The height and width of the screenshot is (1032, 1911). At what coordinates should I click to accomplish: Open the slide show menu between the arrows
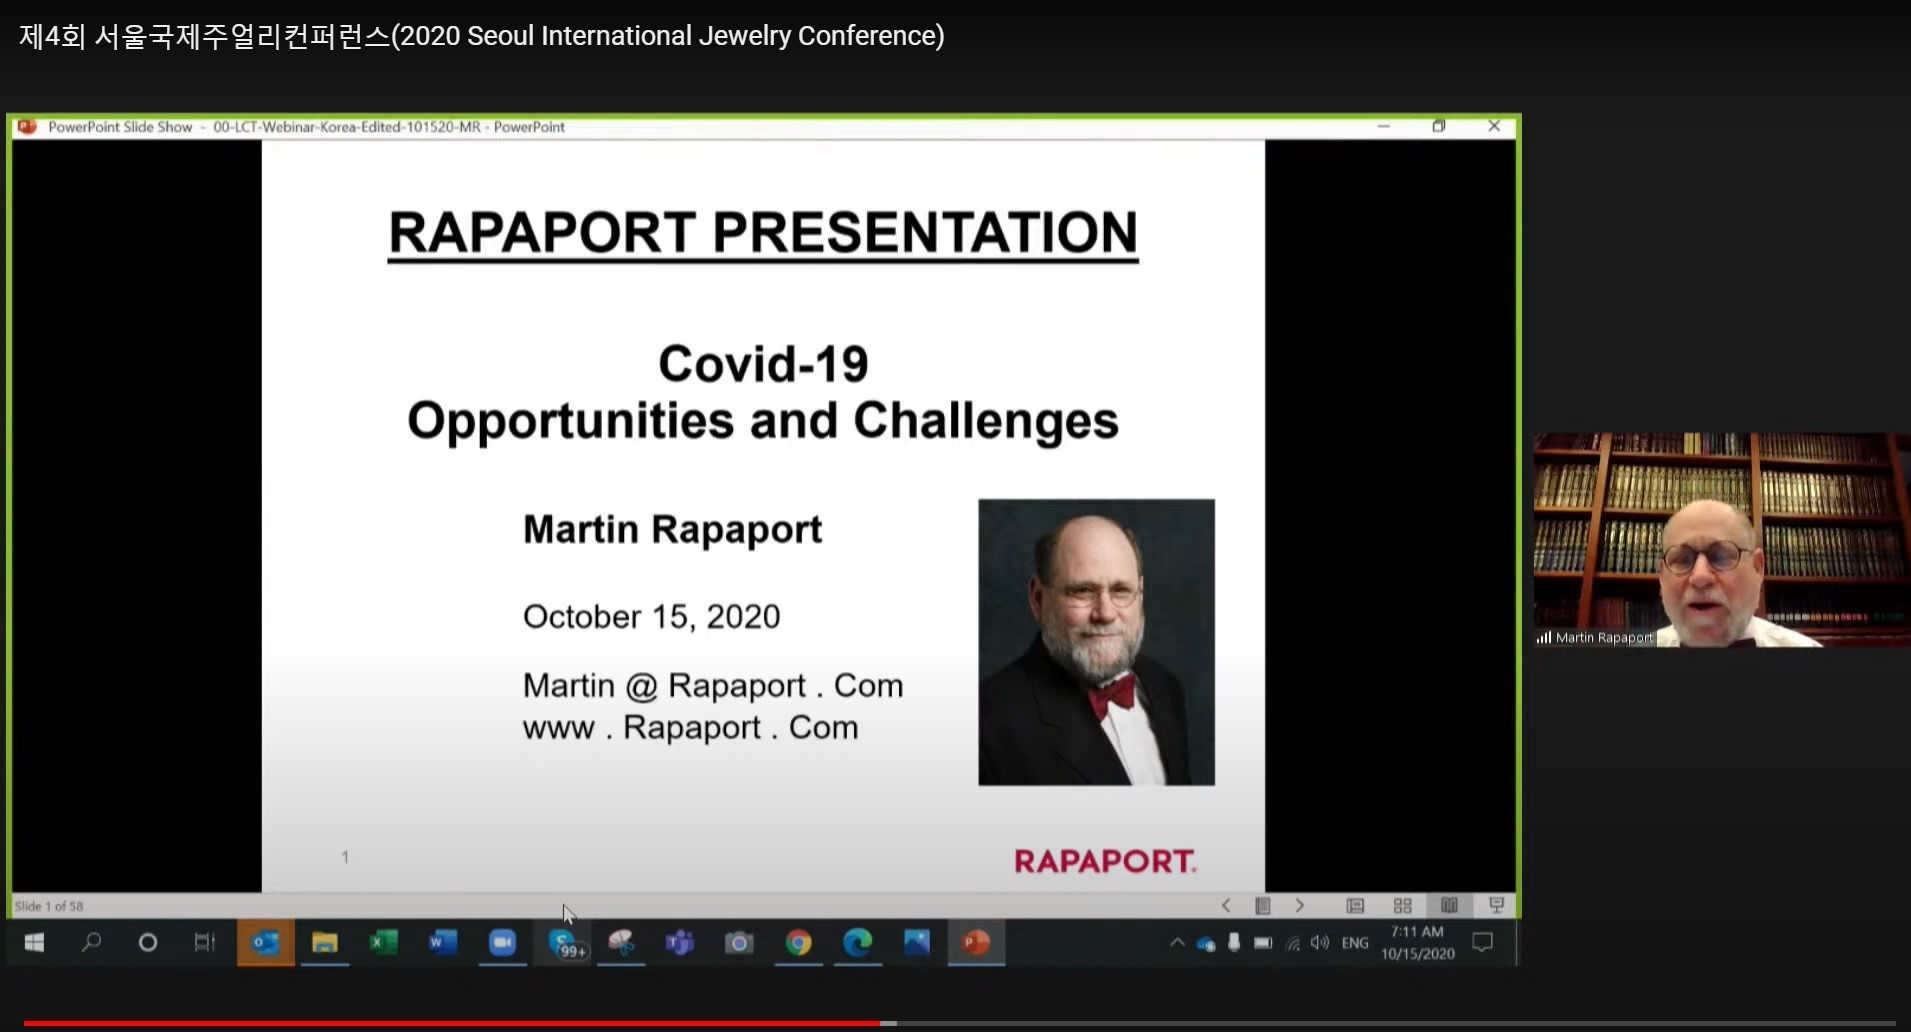coord(1263,906)
